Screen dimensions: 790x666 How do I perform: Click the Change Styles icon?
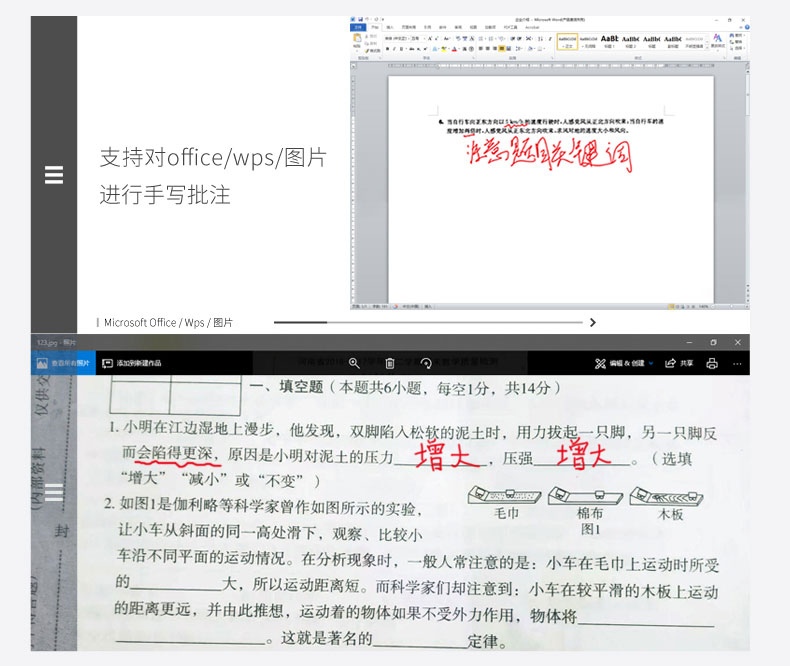click(718, 40)
